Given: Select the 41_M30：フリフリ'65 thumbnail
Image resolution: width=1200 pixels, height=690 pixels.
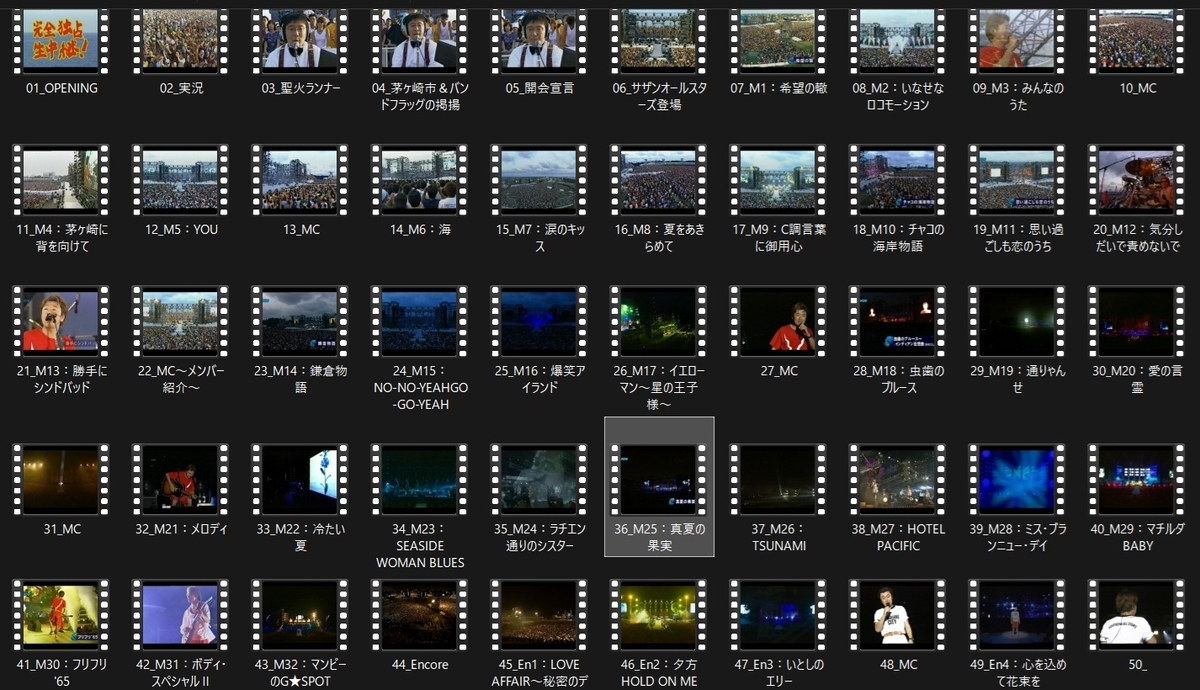Looking at the screenshot, I should [60, 615].
